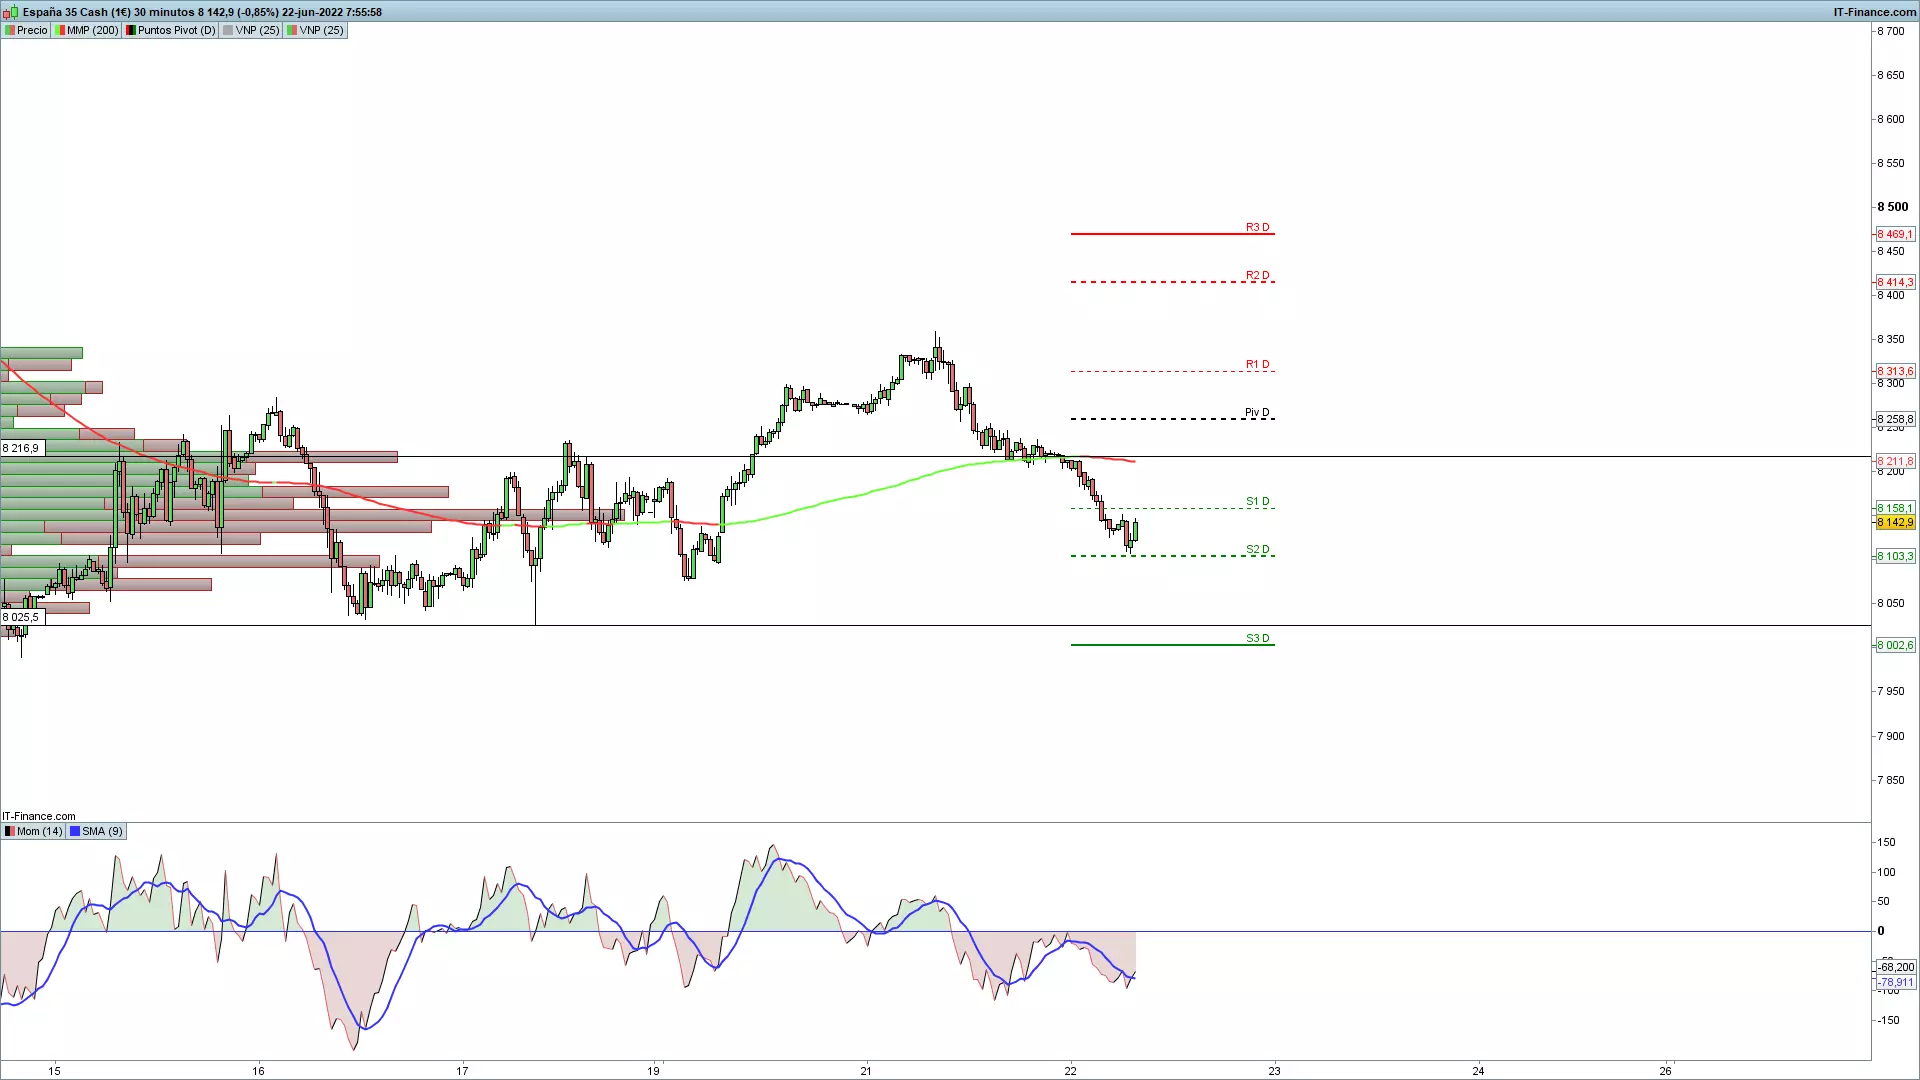Click the 8 025,5 horizontal line label
Screen dimensions: 1920x1080
21,617
